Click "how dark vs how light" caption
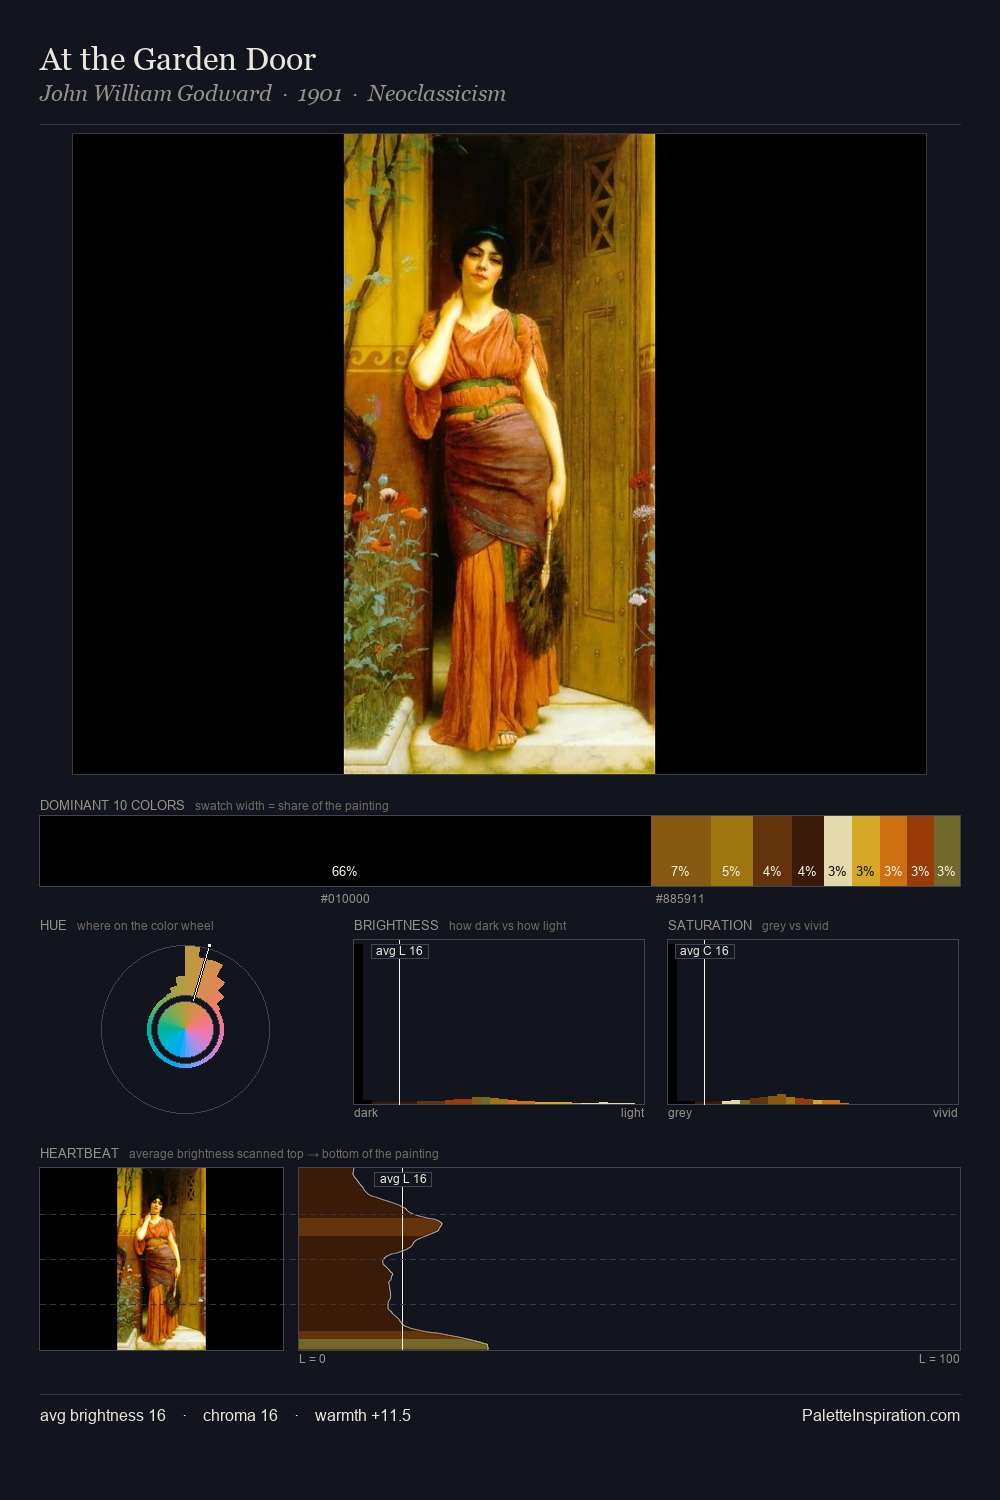Image resolution: width=1000 pixels, height=1500 pixels. [x=508, y=926]
